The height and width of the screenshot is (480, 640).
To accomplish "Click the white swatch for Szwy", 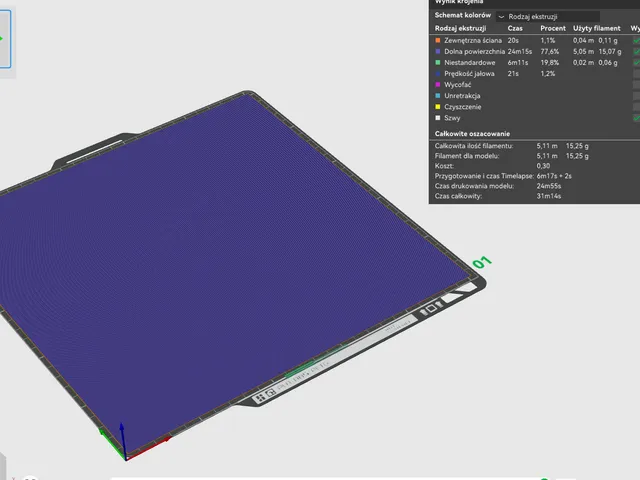I will (x=438, y=118).
